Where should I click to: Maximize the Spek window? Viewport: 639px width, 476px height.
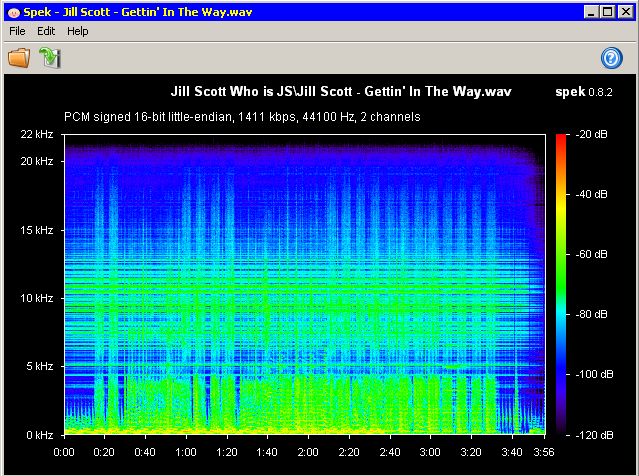click(x=608, y=12)
